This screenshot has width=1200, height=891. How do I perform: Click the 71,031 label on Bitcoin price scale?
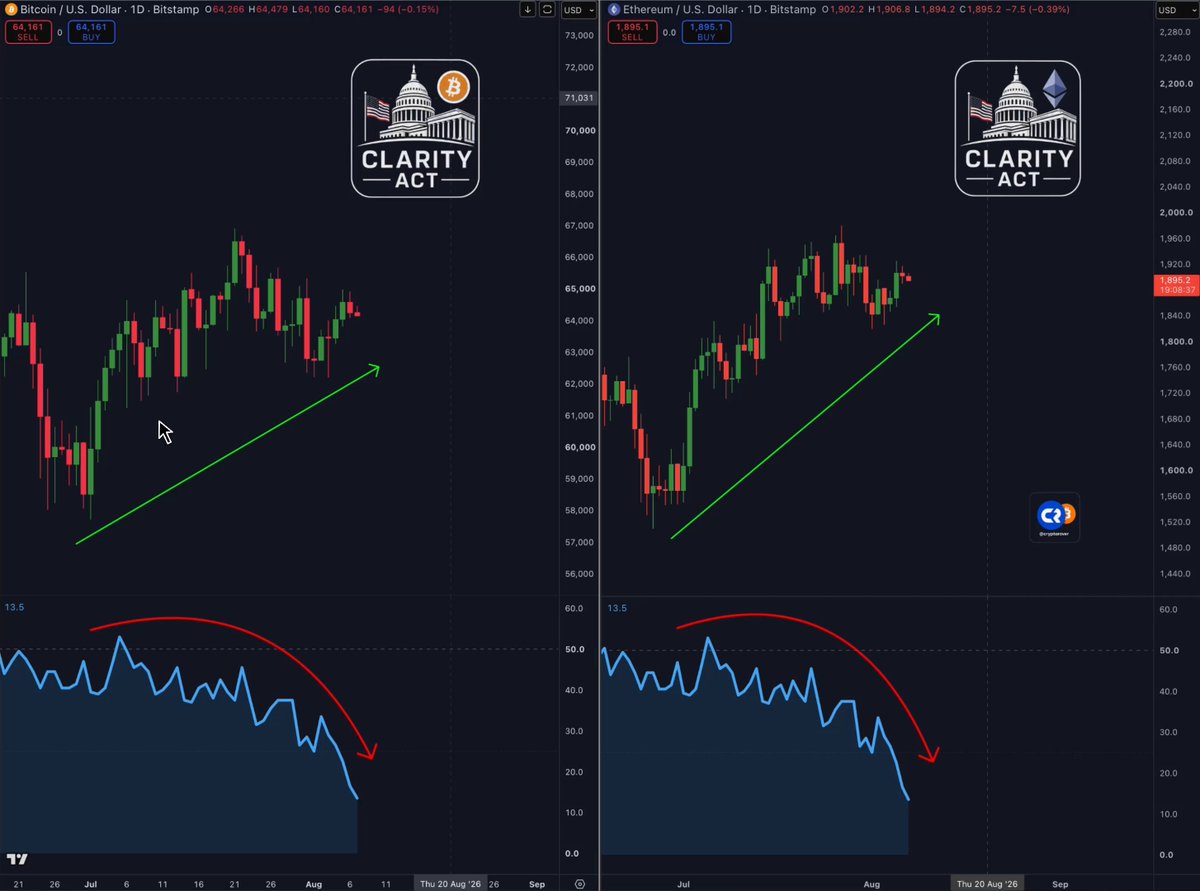coord(579,98)
